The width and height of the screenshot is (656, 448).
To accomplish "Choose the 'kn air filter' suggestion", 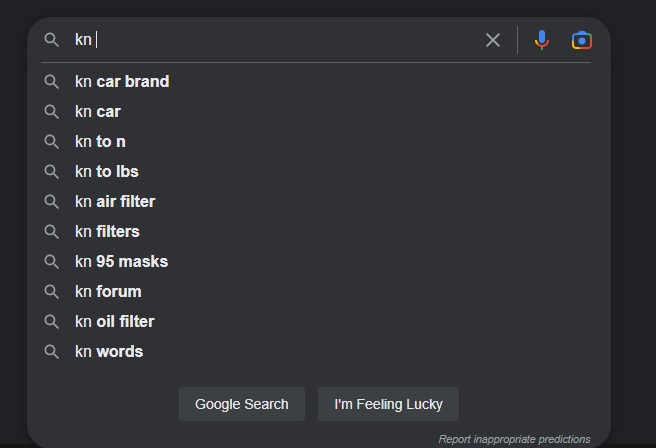I will click(x=115, y=202).
